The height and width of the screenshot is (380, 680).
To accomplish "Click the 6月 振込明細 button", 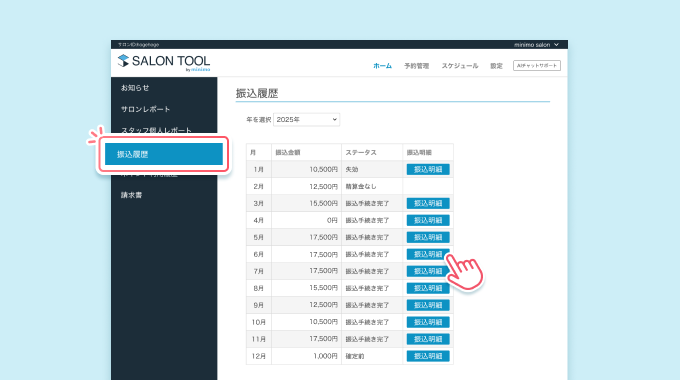I will tap(428, 254).
